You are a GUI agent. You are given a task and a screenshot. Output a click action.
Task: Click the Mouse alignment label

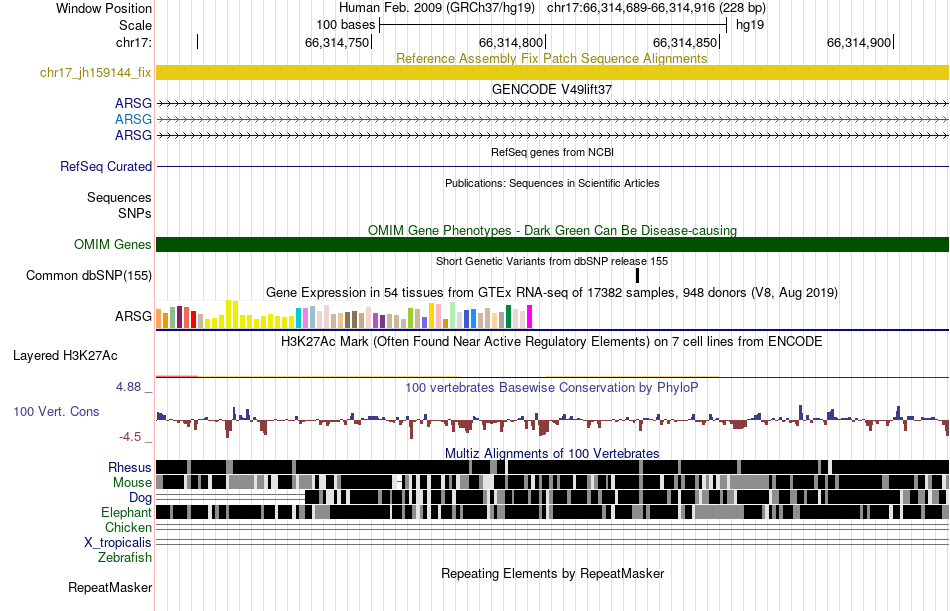[132, 482]
